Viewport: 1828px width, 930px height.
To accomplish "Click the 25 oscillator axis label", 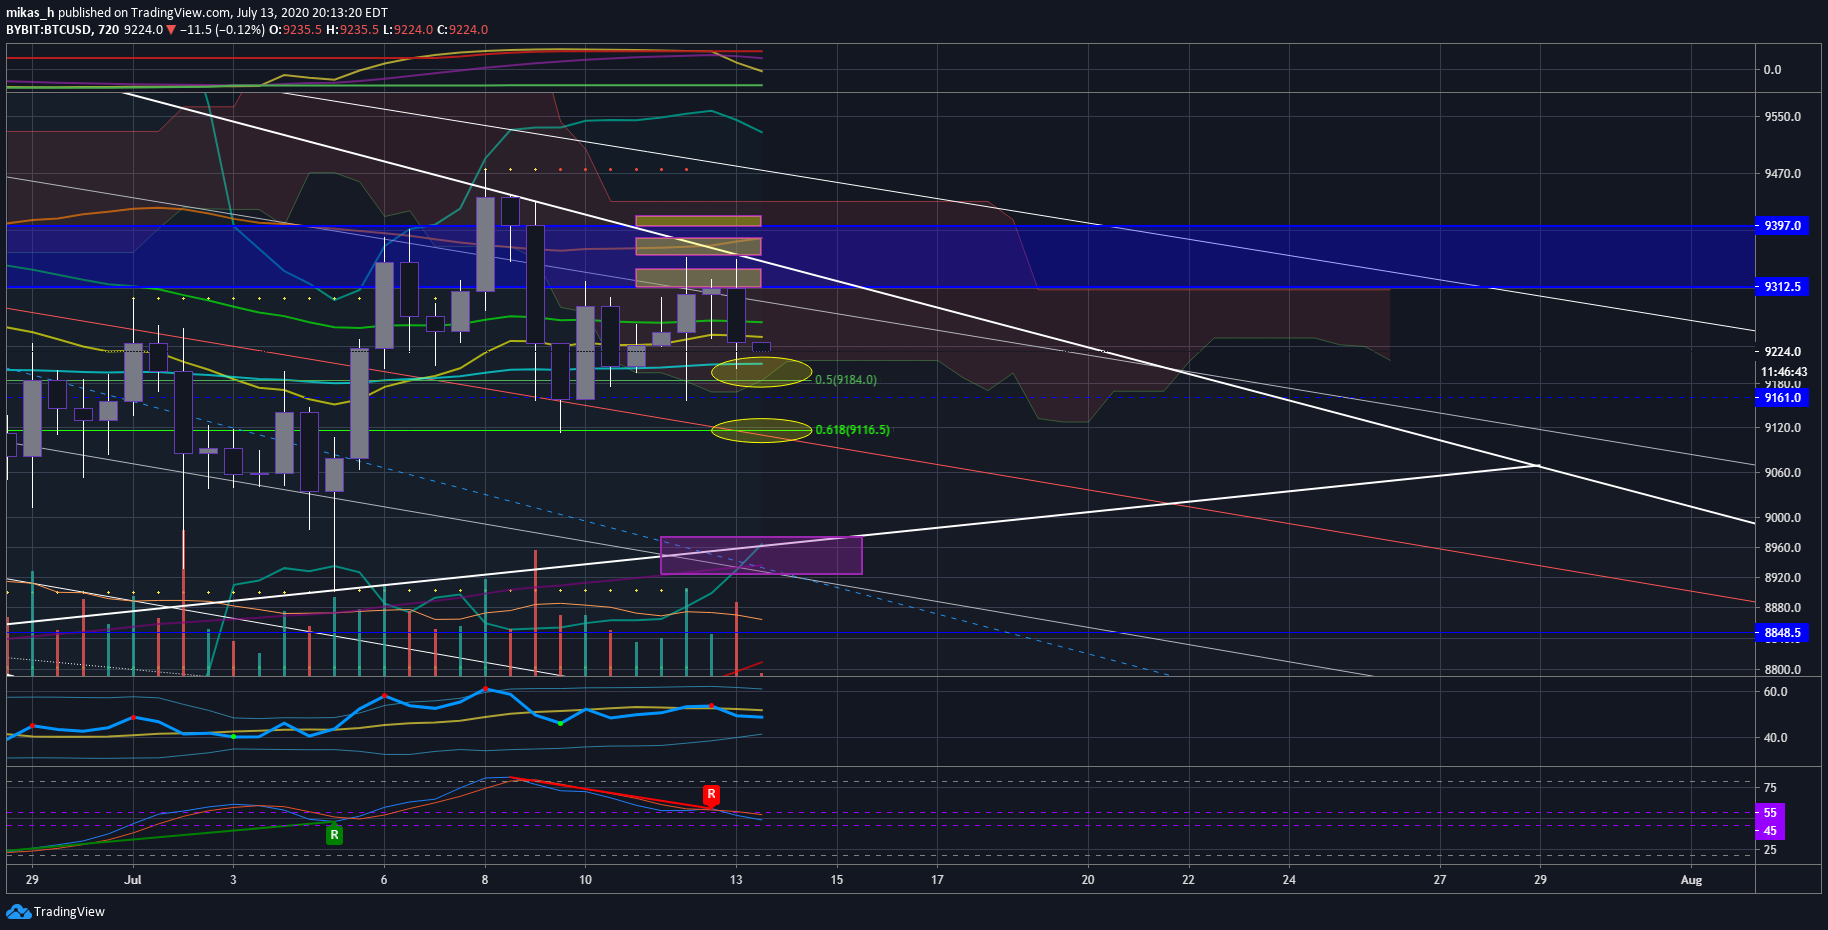I will (1770, 850).
